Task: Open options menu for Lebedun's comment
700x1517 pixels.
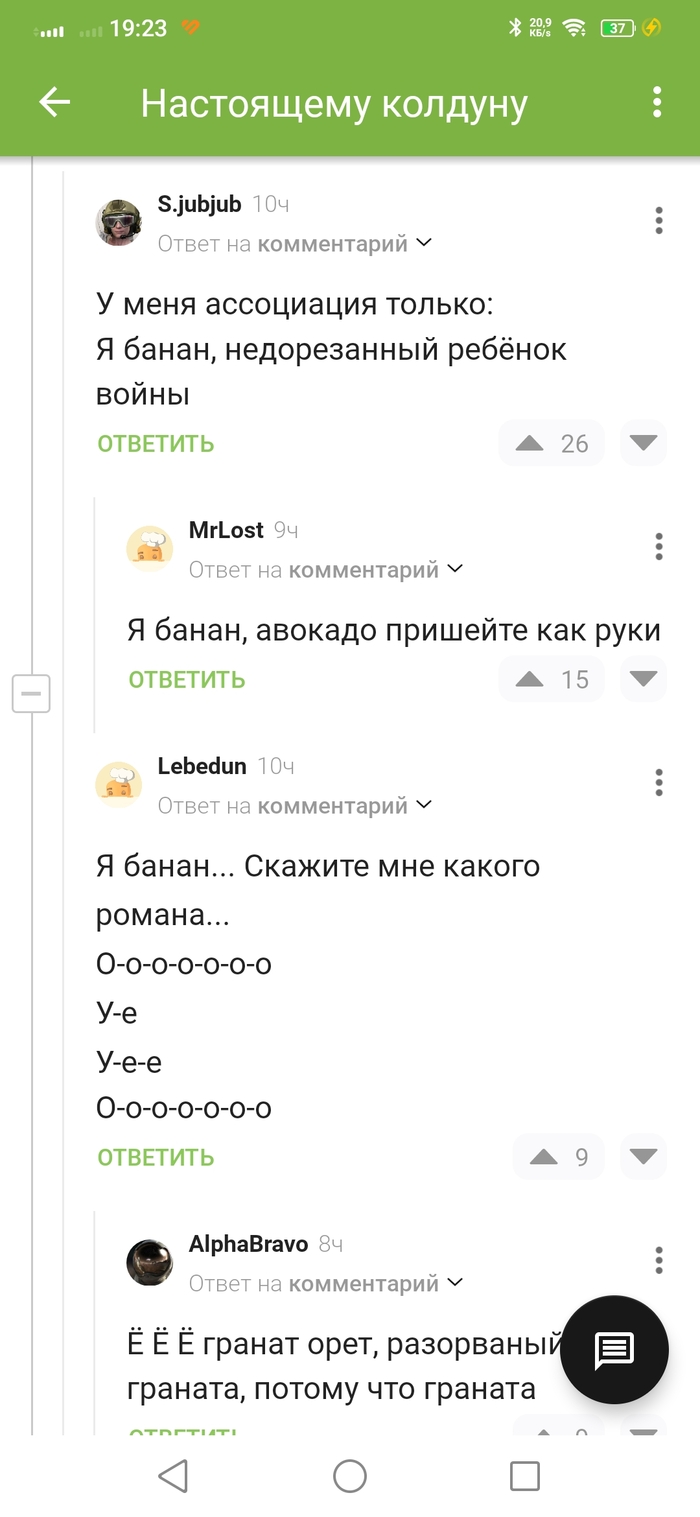Action: (x=658, y=782)
